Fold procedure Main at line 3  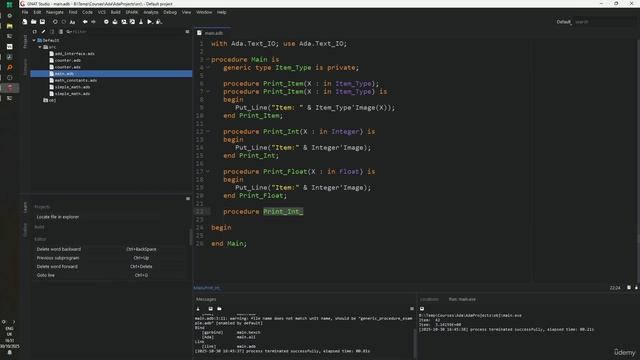(208, 60)
